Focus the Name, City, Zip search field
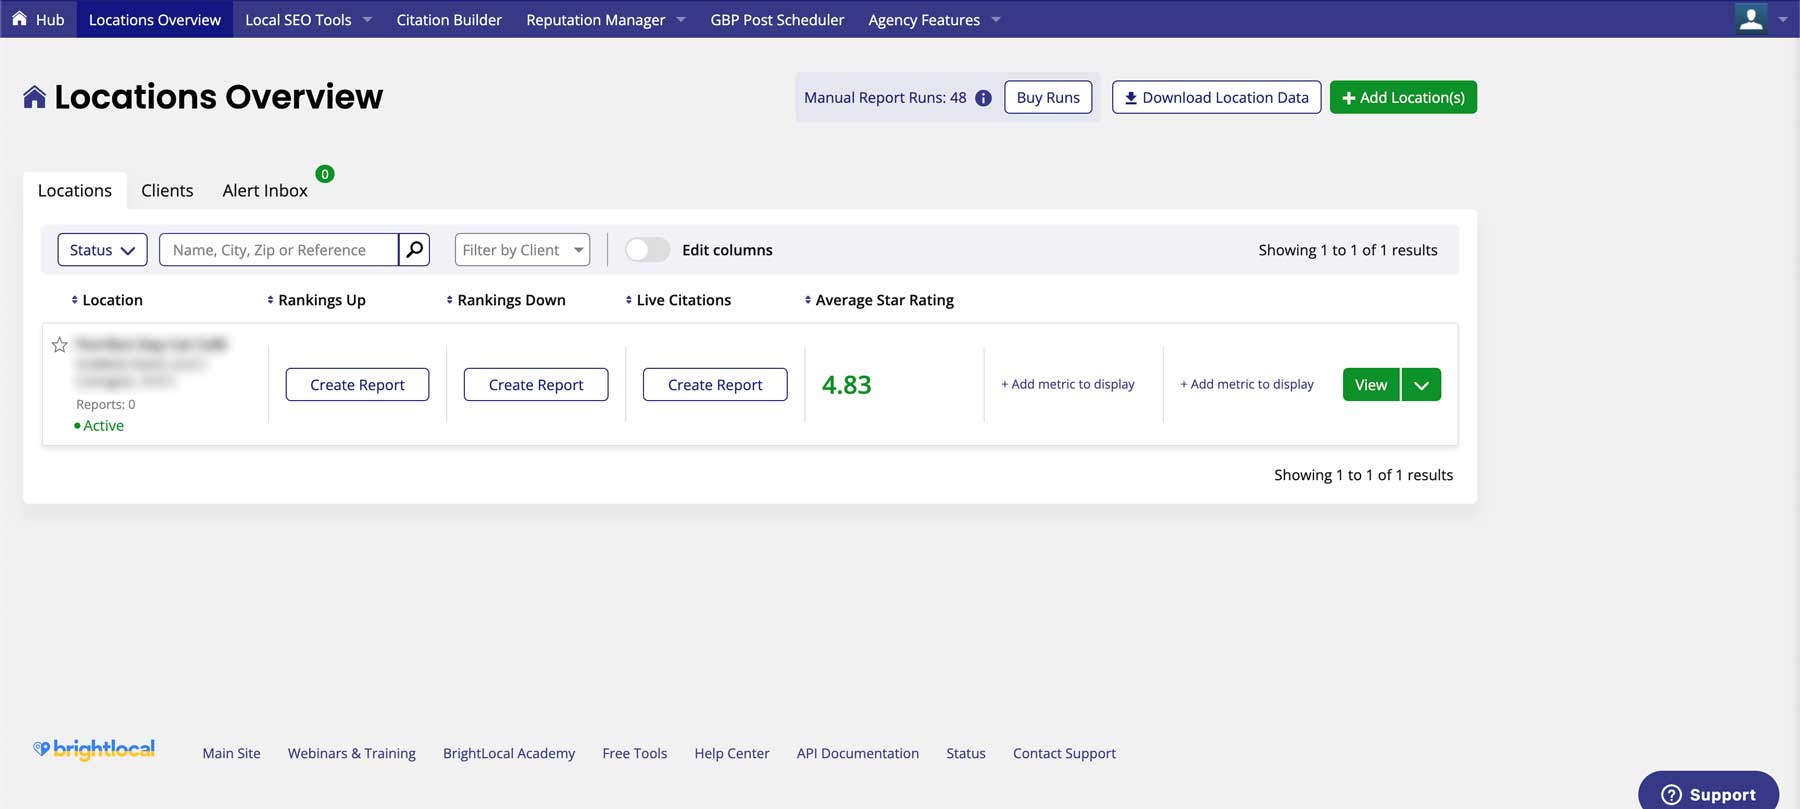The width and height of the screenshot is (1800, 809). pyautogui.click(x=278, y=250)
